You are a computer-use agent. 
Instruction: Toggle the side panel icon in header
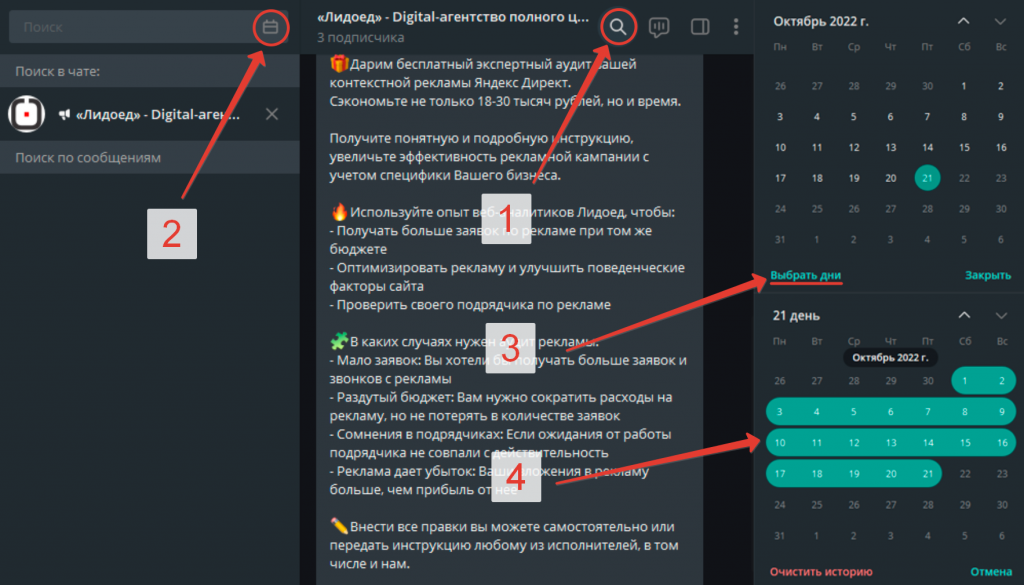coord(700,28)
